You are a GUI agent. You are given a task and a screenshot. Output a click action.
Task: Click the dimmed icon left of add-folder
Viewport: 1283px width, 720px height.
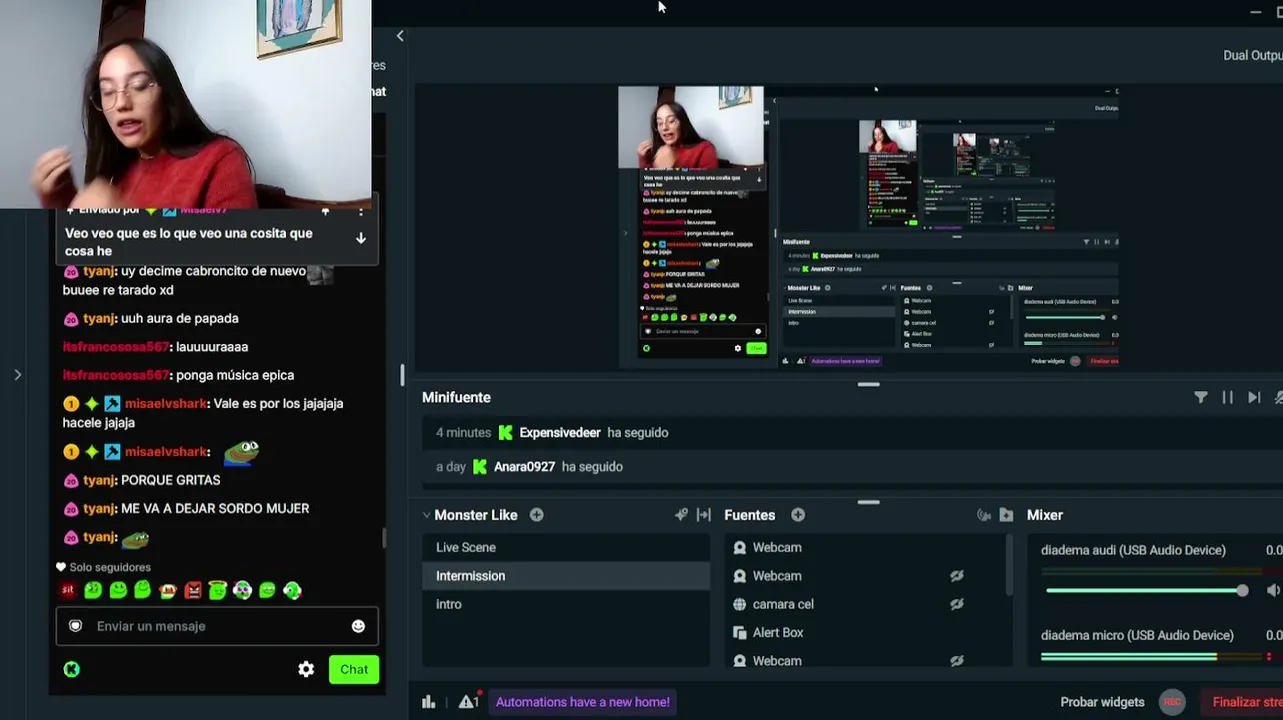point(984,515)
